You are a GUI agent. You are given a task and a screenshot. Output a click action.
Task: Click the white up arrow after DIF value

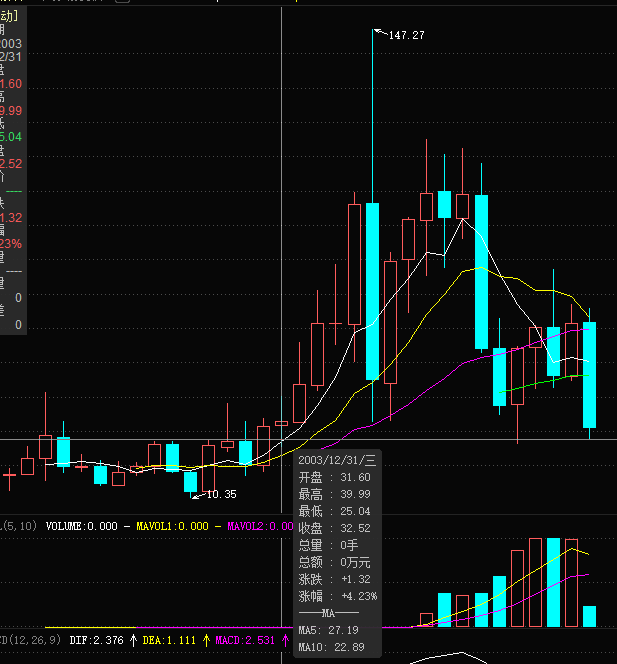click(x=133, y=640)
